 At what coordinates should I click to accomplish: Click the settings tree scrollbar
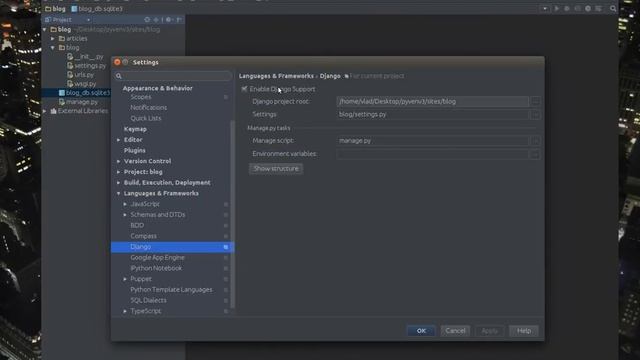[233, 214]
